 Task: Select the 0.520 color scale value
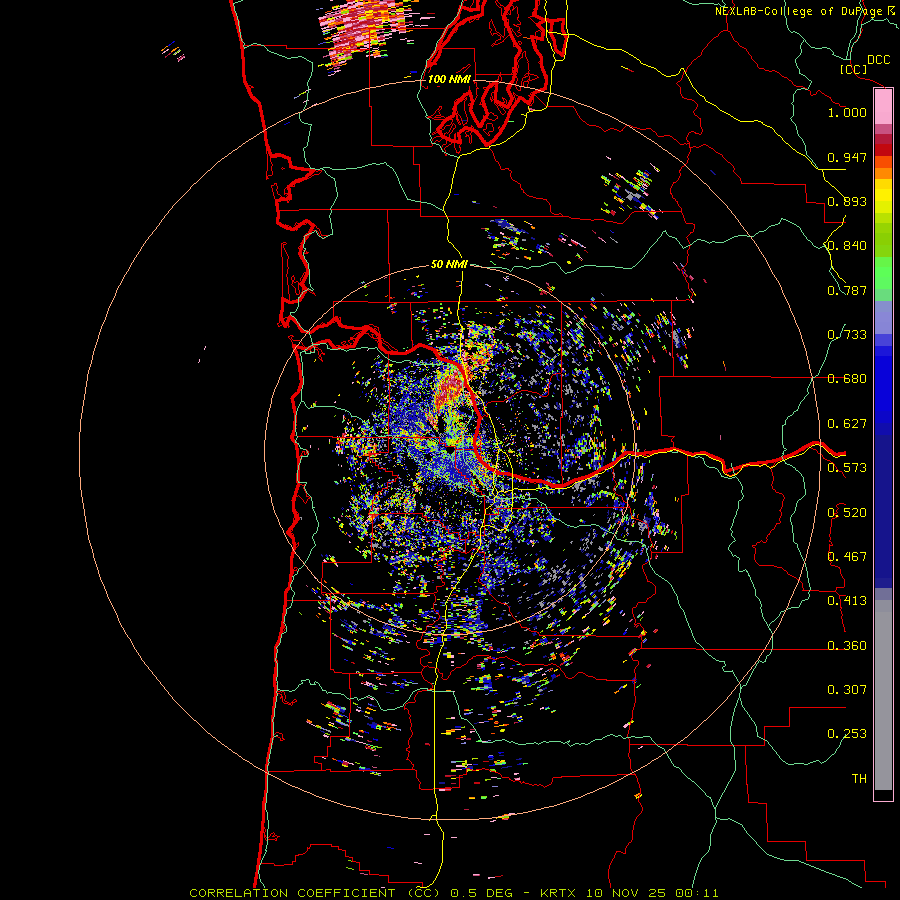[x=847, y=513]
